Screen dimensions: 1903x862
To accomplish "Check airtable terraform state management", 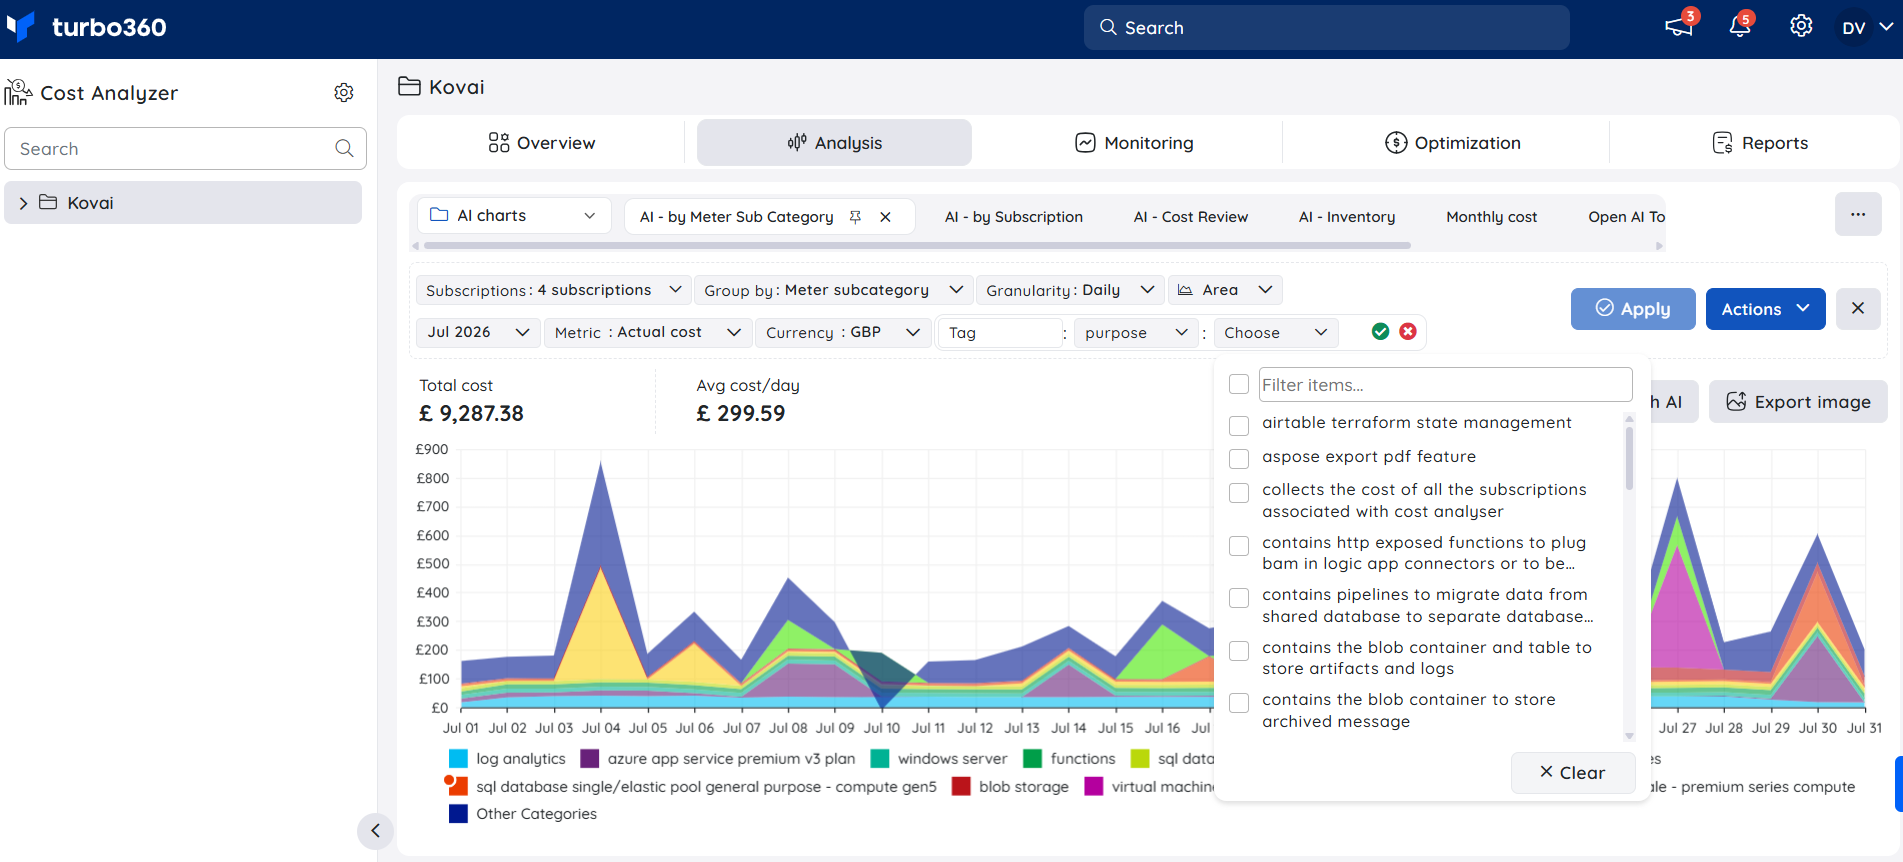I will pos(1239,425).
